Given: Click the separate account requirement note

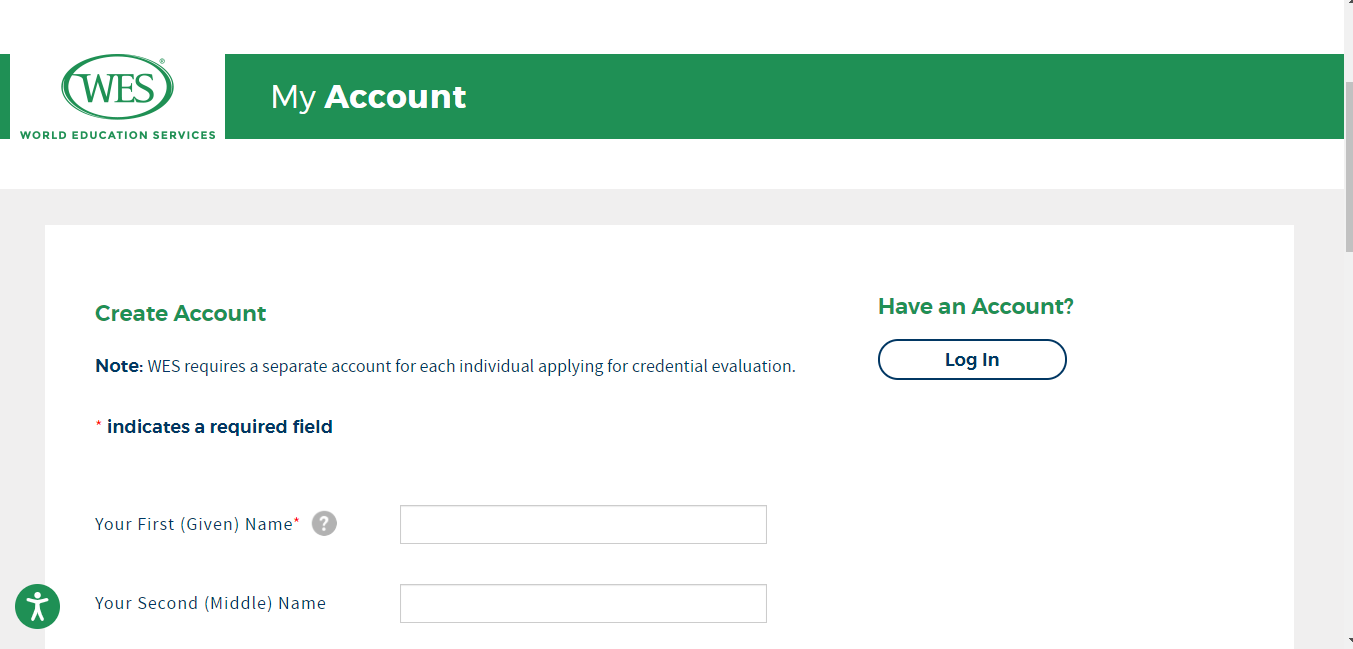Looking at the screenshot, I should coord(444,366).
